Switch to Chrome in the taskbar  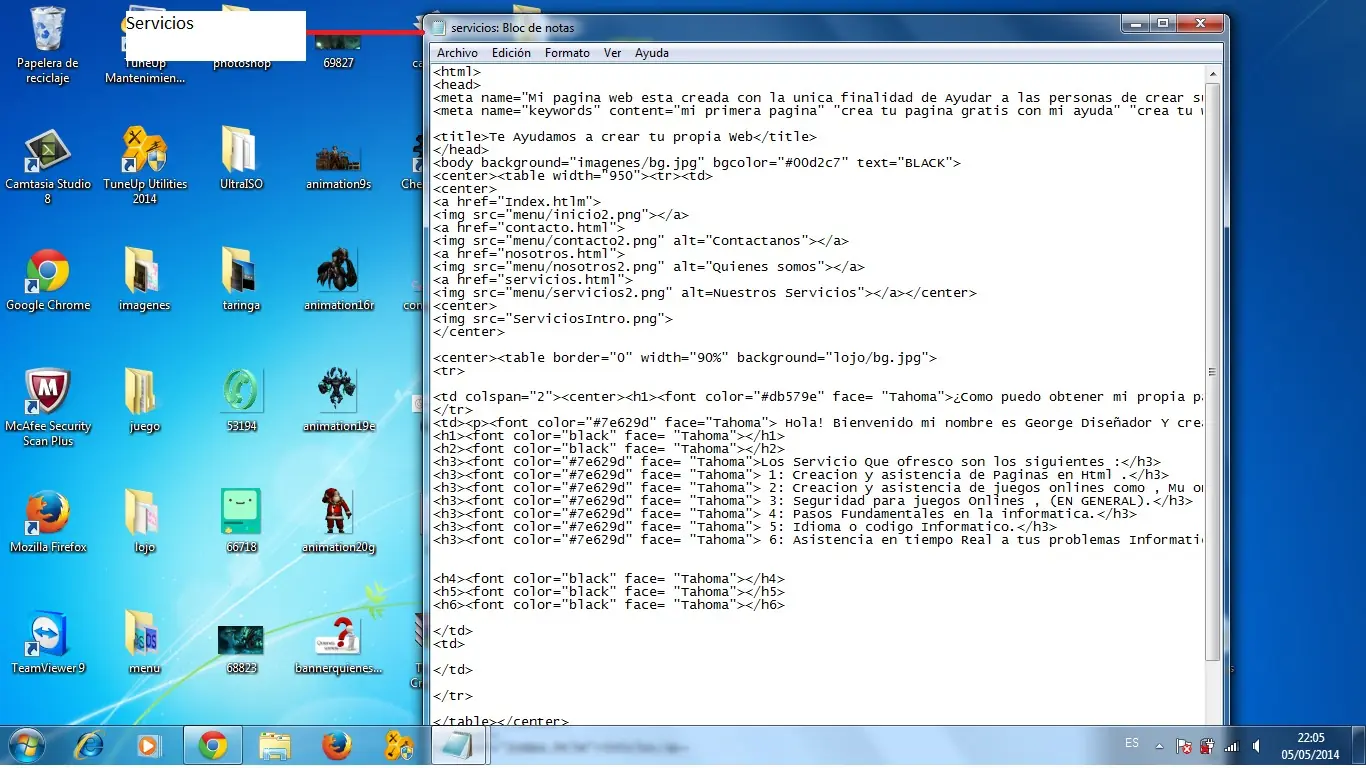click(212, 746)
